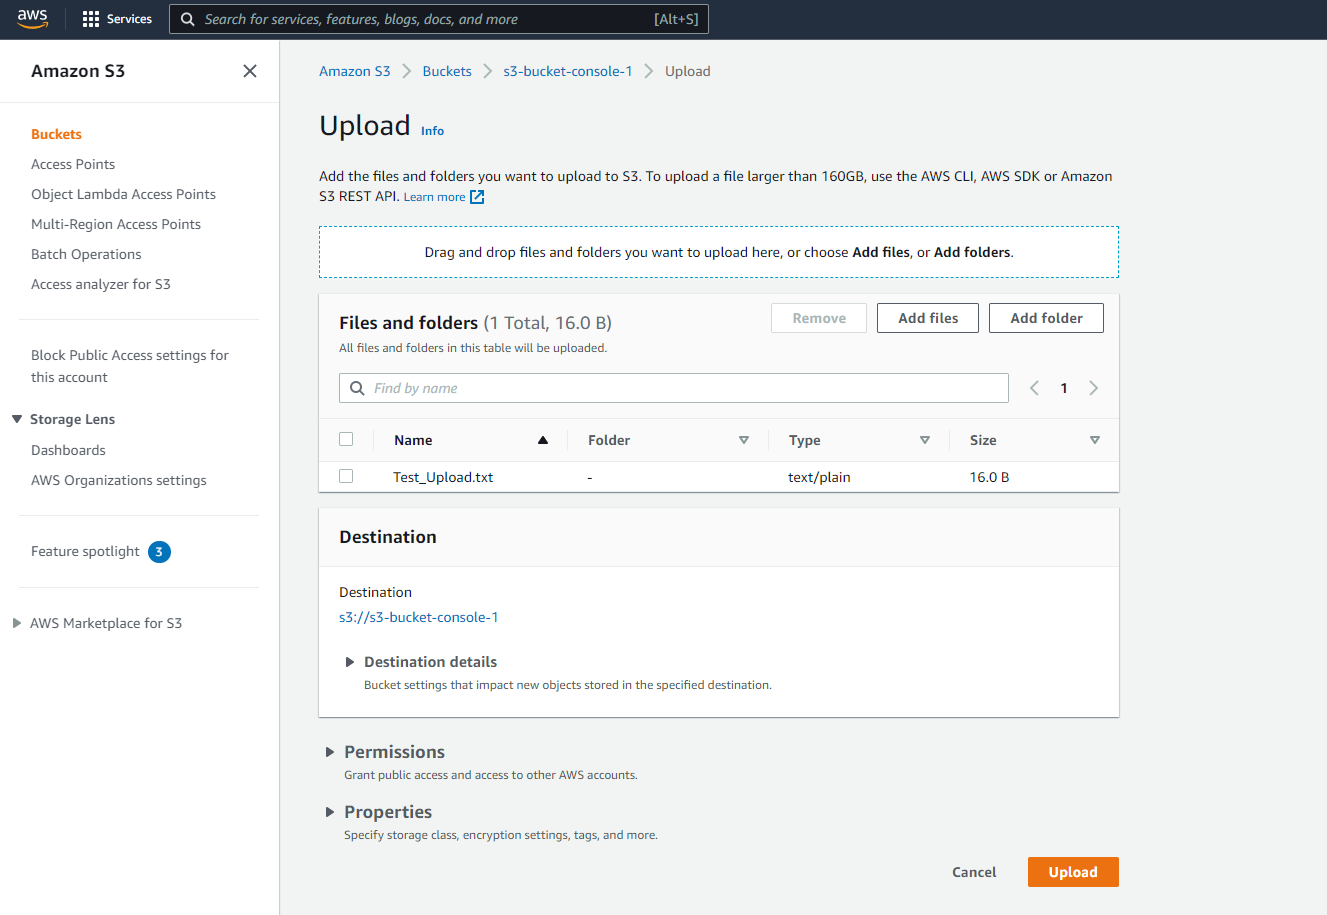Click the search magnifier in the AWS top bar
Viewport: 1327px width, 915px height.
pyautogui.click(x=187, y=18)
